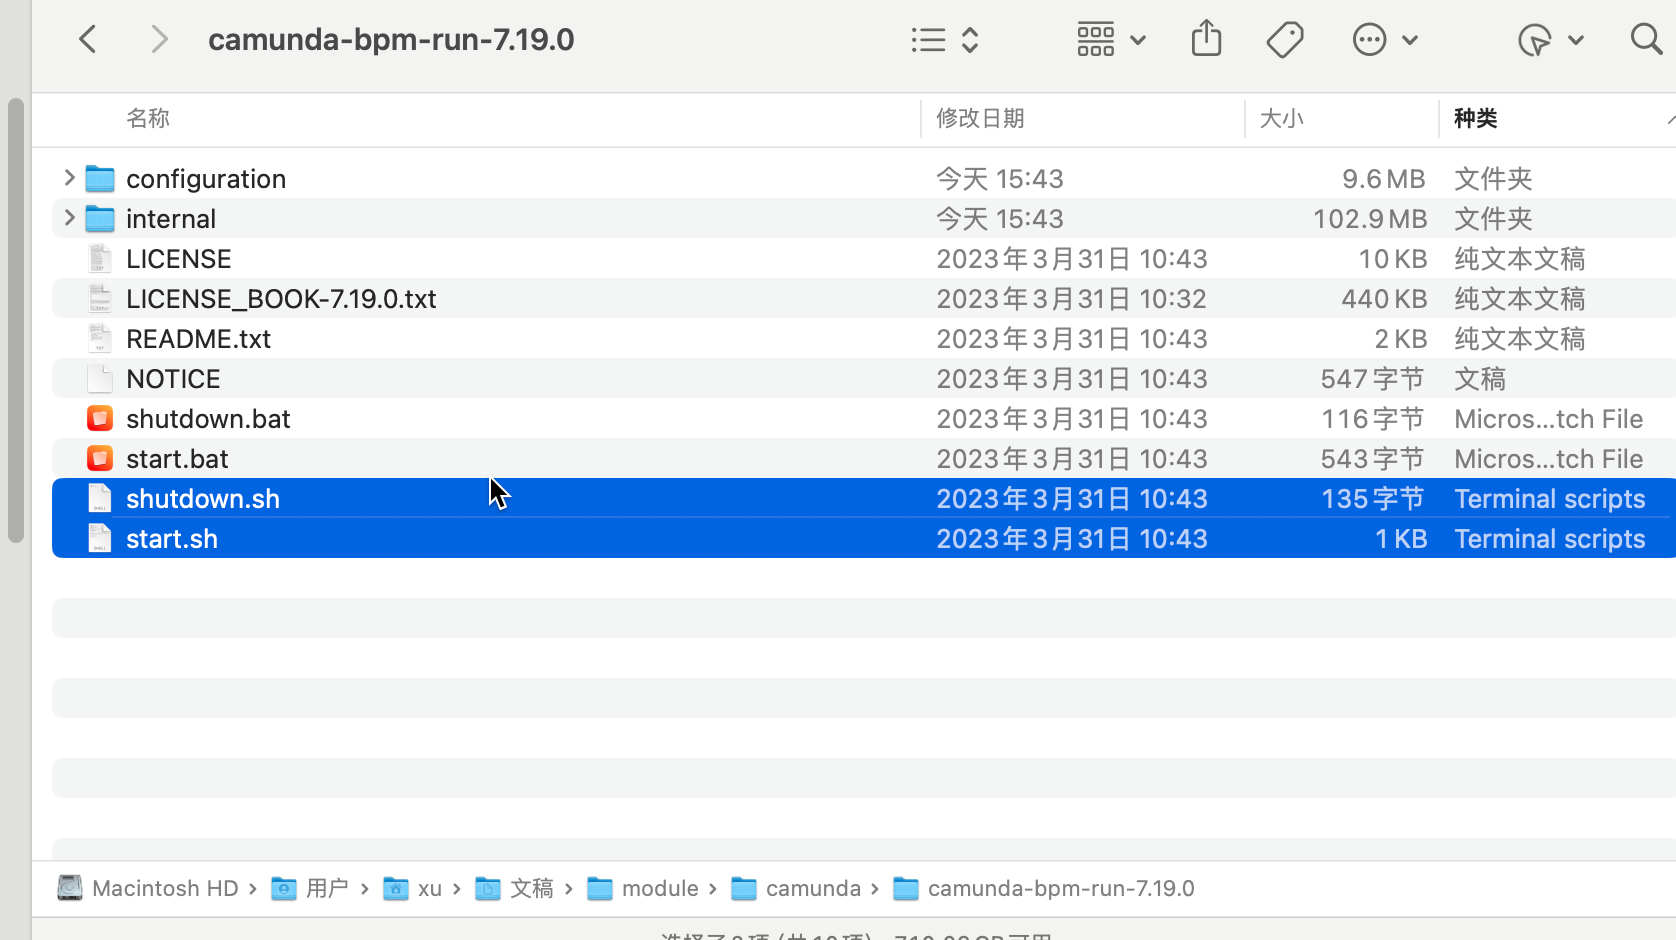Sort by the 大小 column header
Viewport: 1676px width, 940px height.
[x=1281, y=118]
